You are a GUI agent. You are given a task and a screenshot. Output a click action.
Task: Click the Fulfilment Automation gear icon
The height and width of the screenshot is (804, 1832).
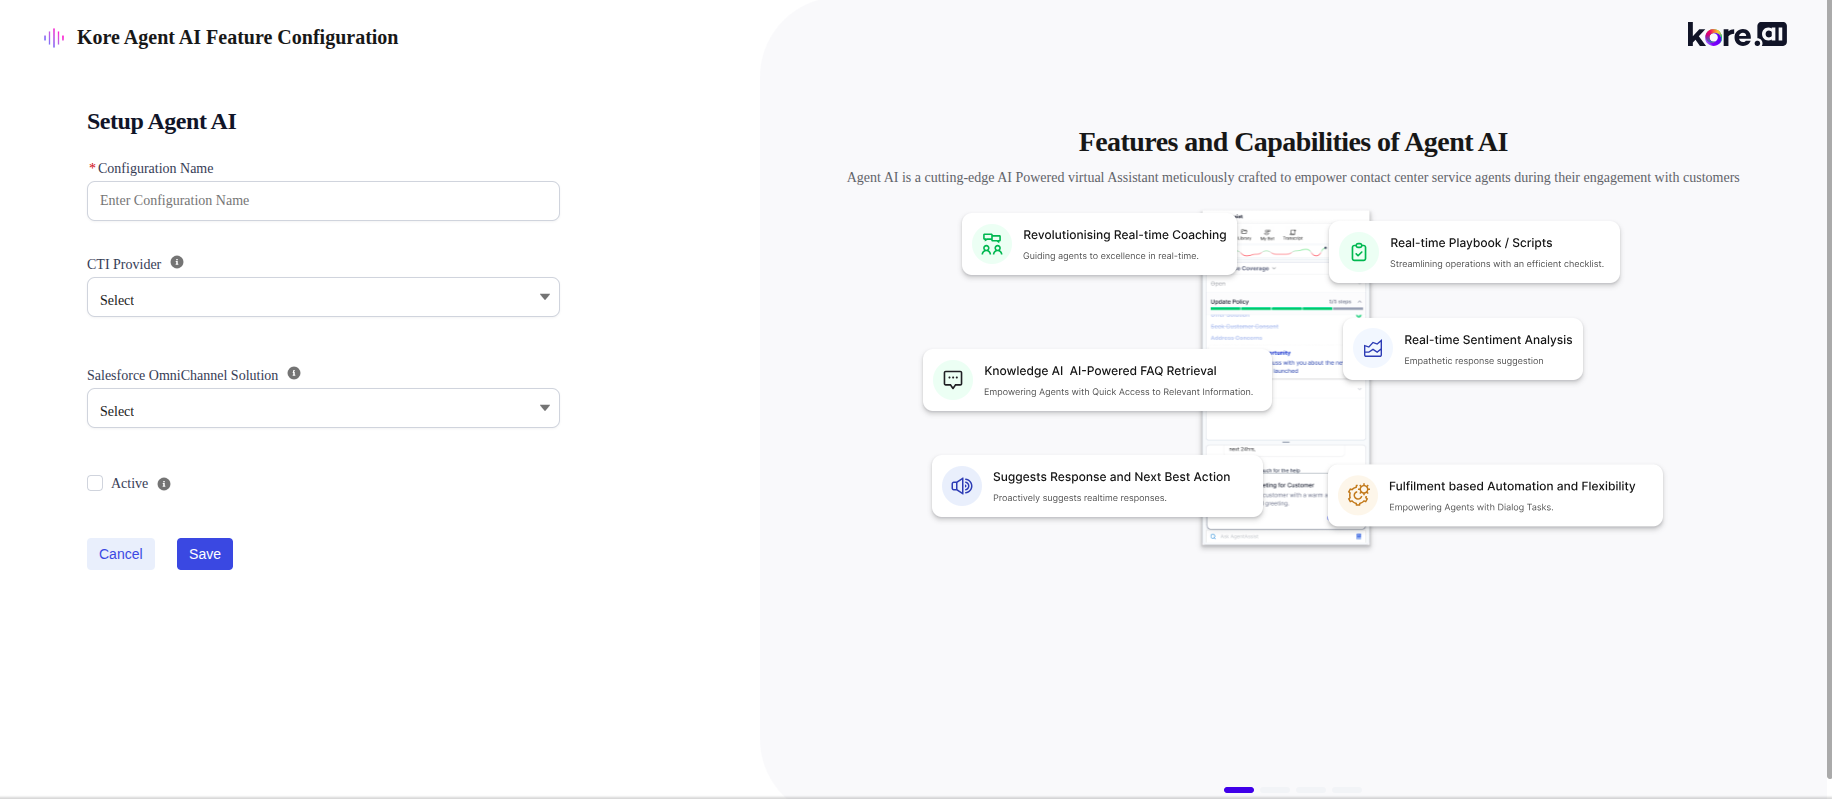[1358, 495]
